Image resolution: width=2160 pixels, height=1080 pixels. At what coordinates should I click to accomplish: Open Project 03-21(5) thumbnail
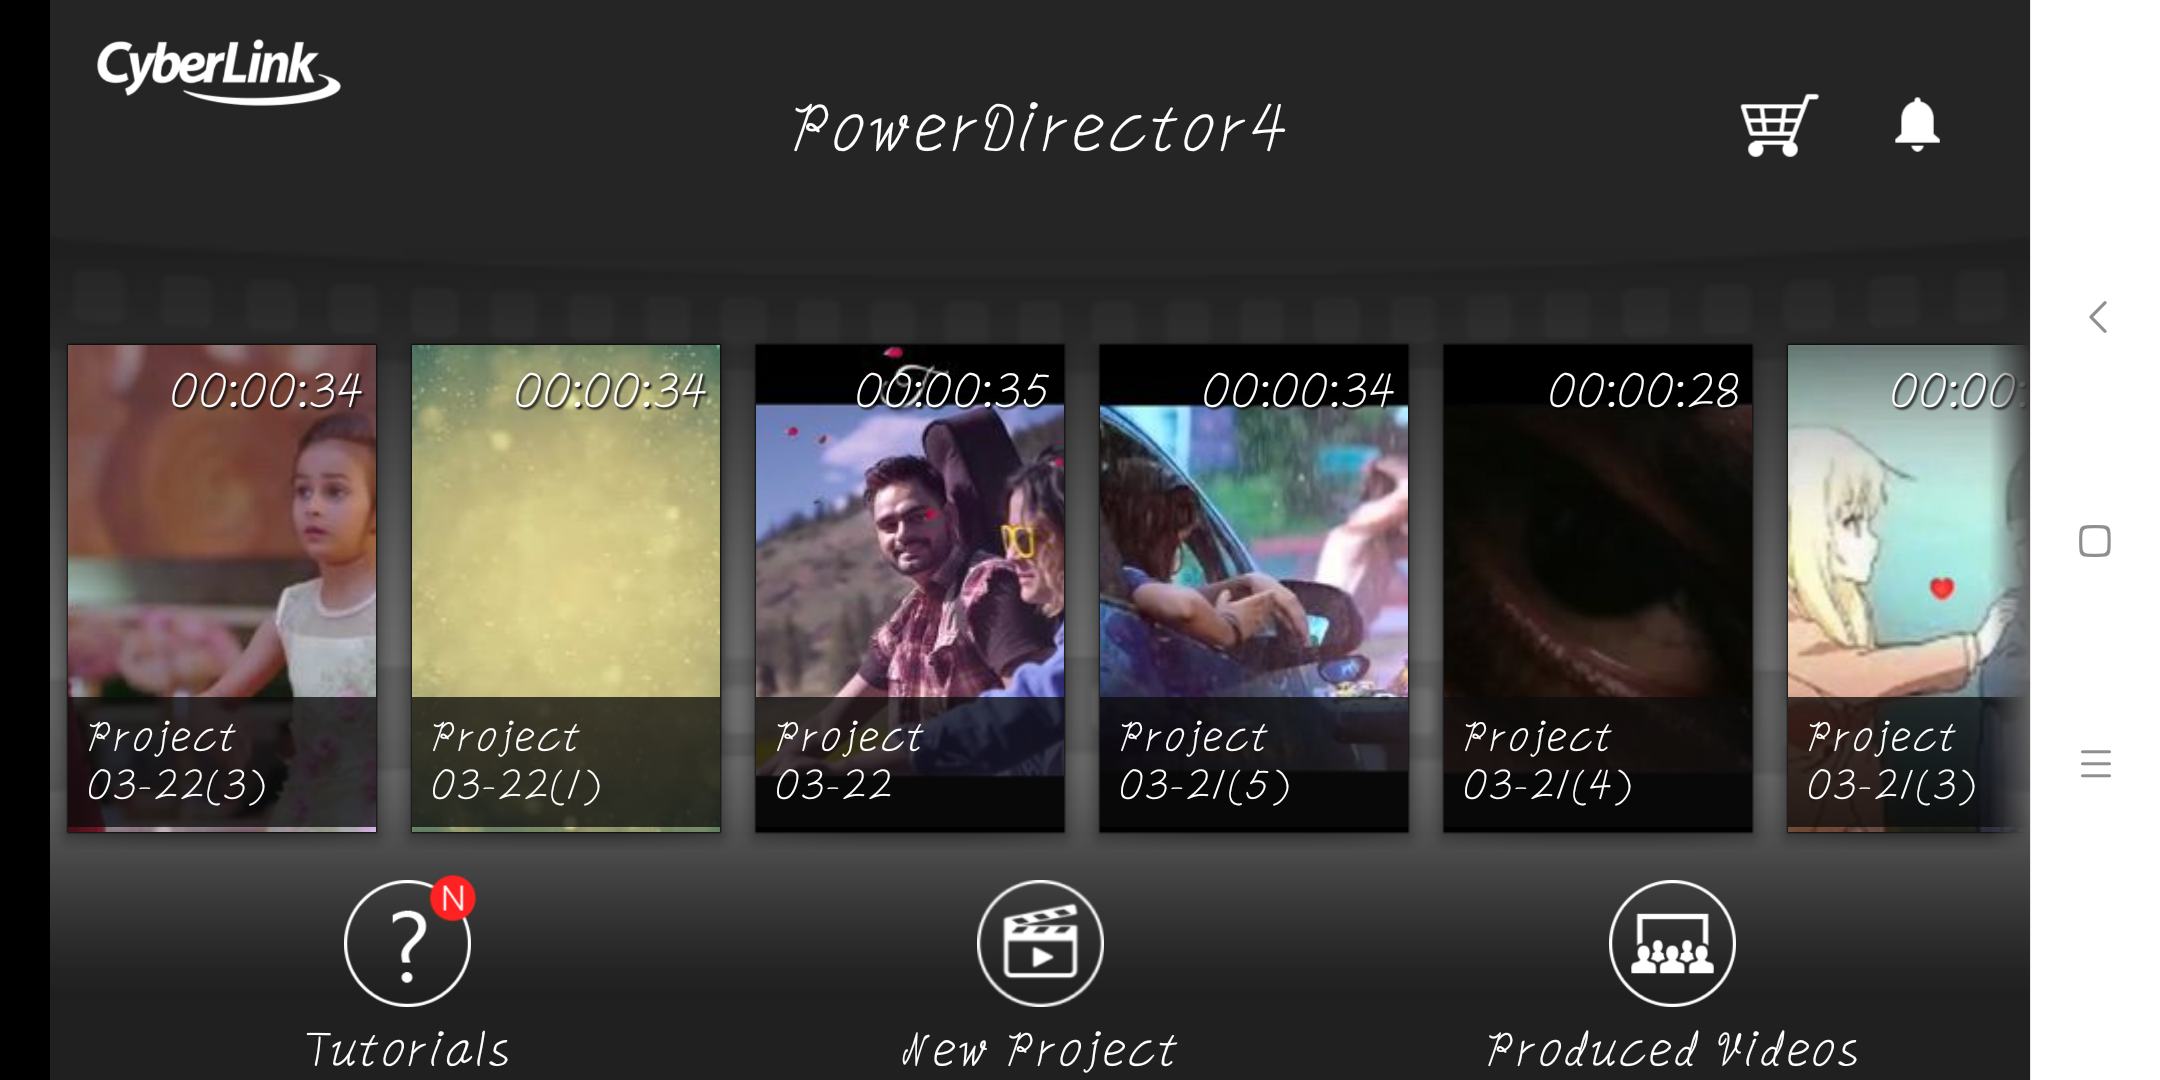pos(1254,588)
